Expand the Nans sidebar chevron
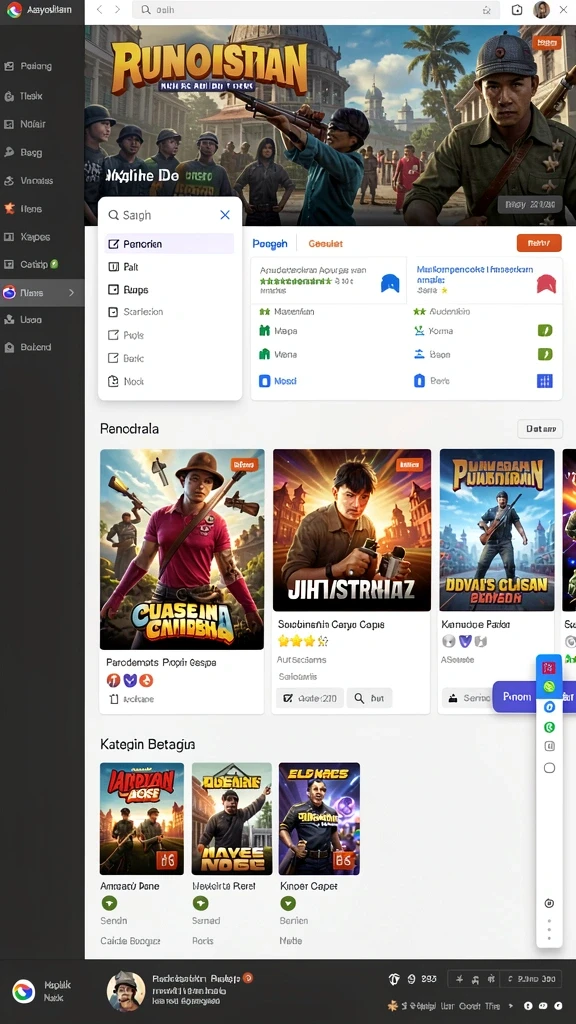 click(x=72, y=293)
